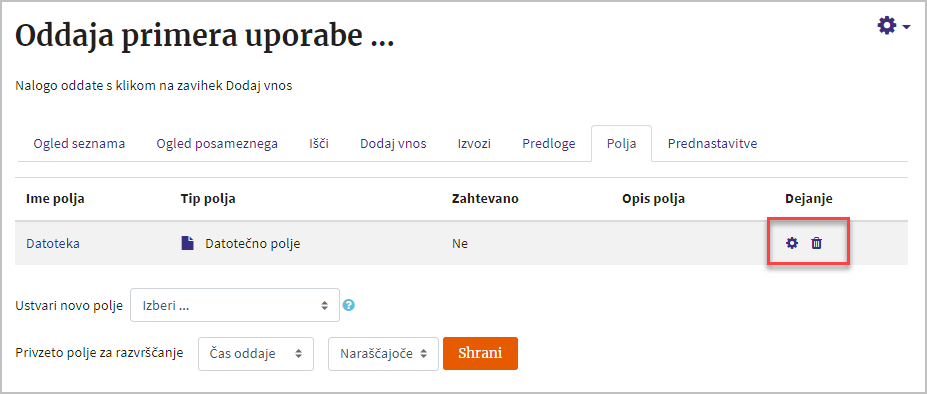The height and width of the screenshot is (394, 927).
Task: Open the Naraščajoče sort order dropdown
Action: [x=383, y=354]
